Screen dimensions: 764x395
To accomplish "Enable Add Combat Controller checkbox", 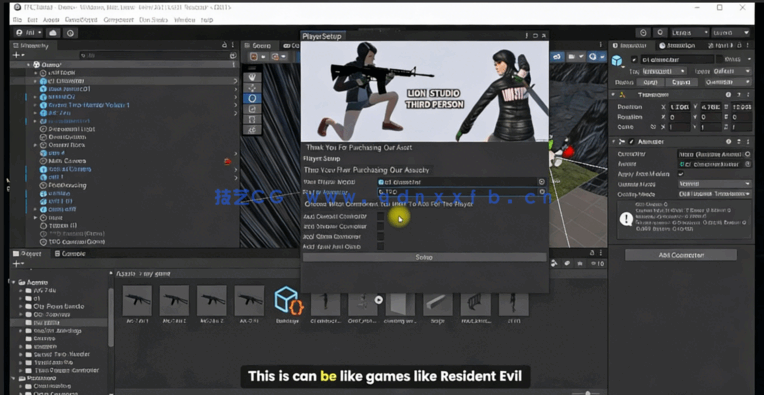I will [381, 216].
